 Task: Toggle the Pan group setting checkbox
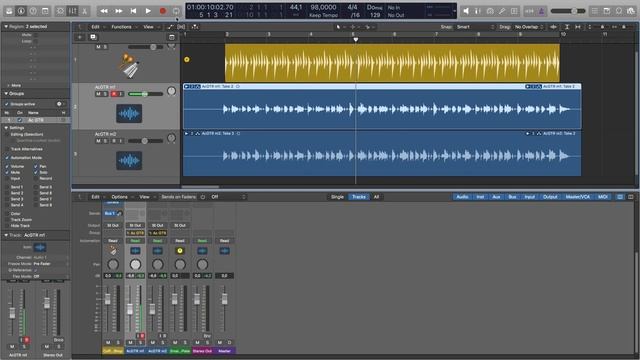(x=36, y=167)
